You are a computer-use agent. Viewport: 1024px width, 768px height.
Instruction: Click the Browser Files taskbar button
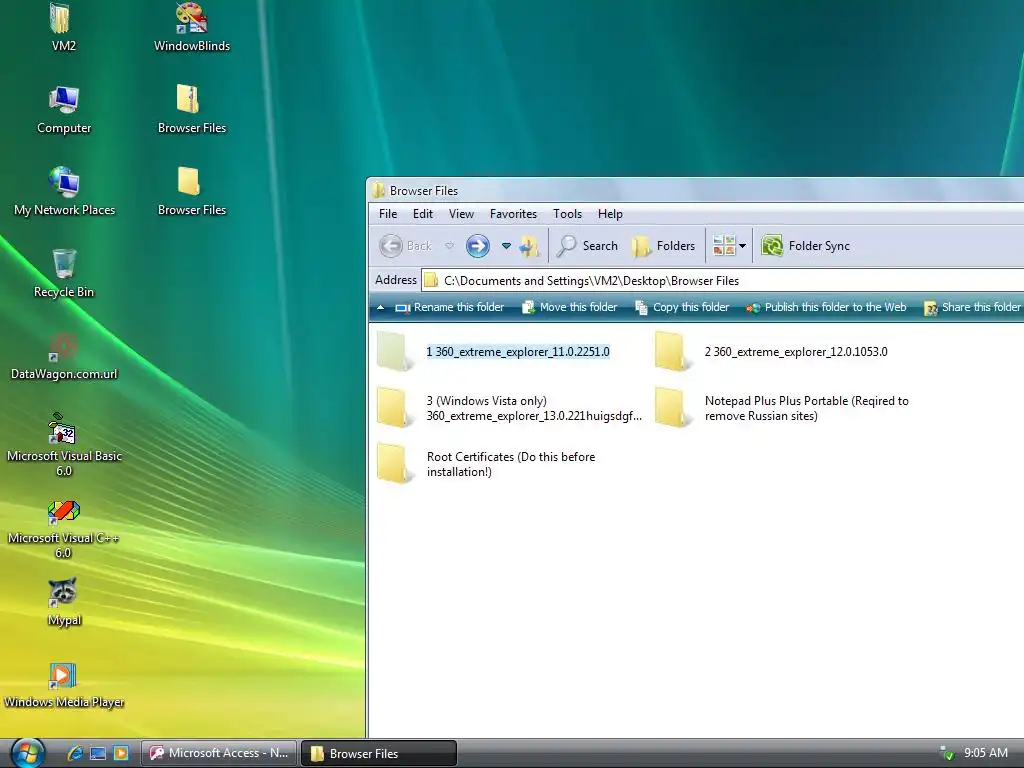tap(379, 753)
